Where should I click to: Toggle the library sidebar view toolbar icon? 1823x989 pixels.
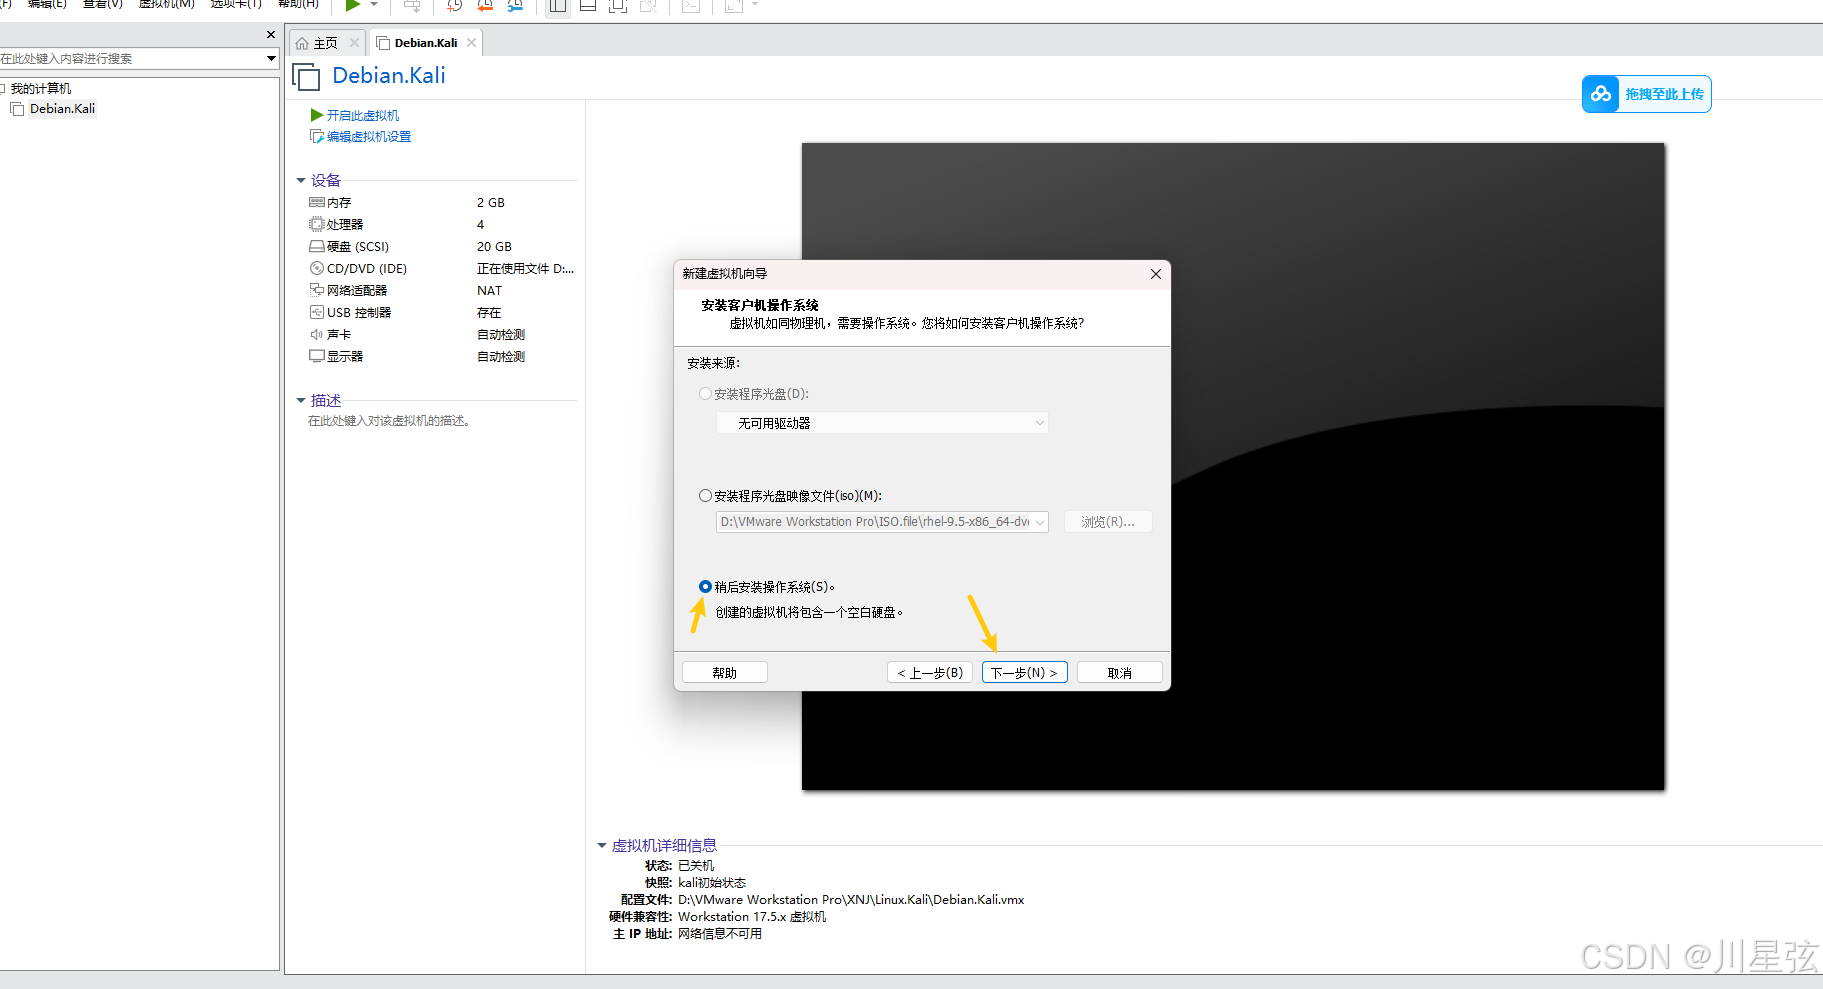tap(558, 5)
